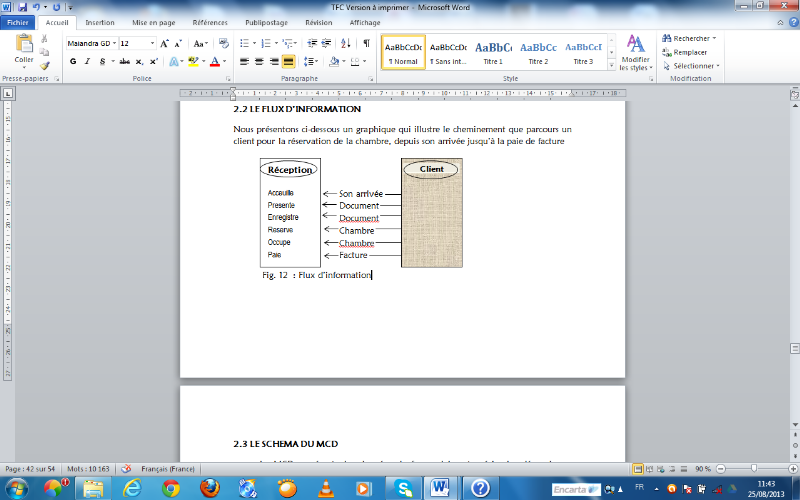Open Firefox from the taskbar

coord(210,487)
